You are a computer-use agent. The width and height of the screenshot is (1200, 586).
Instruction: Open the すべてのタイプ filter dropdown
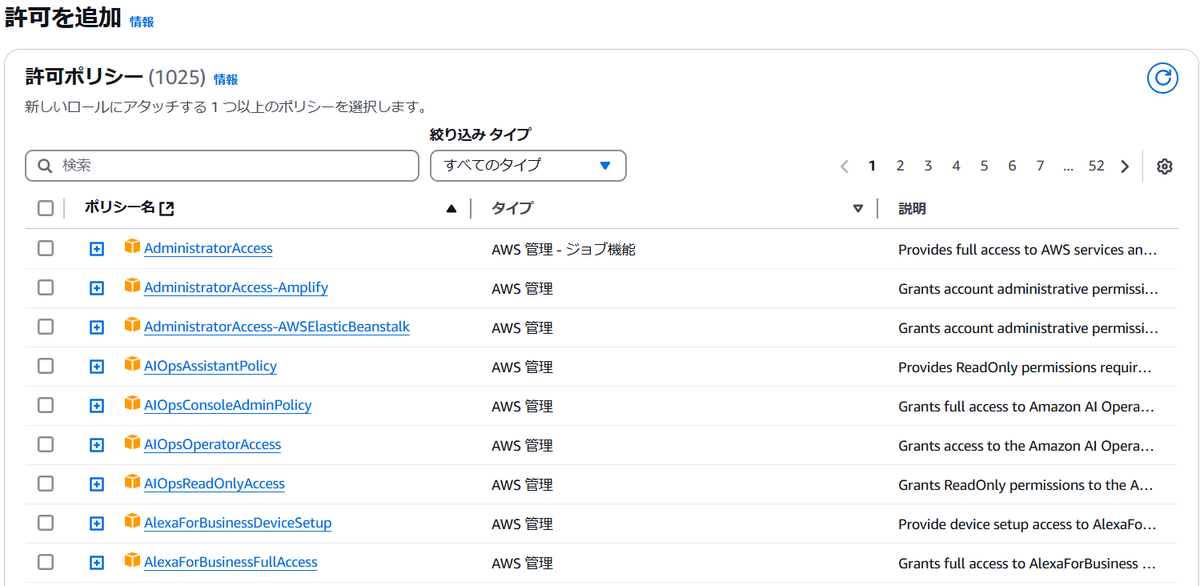pos(528,166)
